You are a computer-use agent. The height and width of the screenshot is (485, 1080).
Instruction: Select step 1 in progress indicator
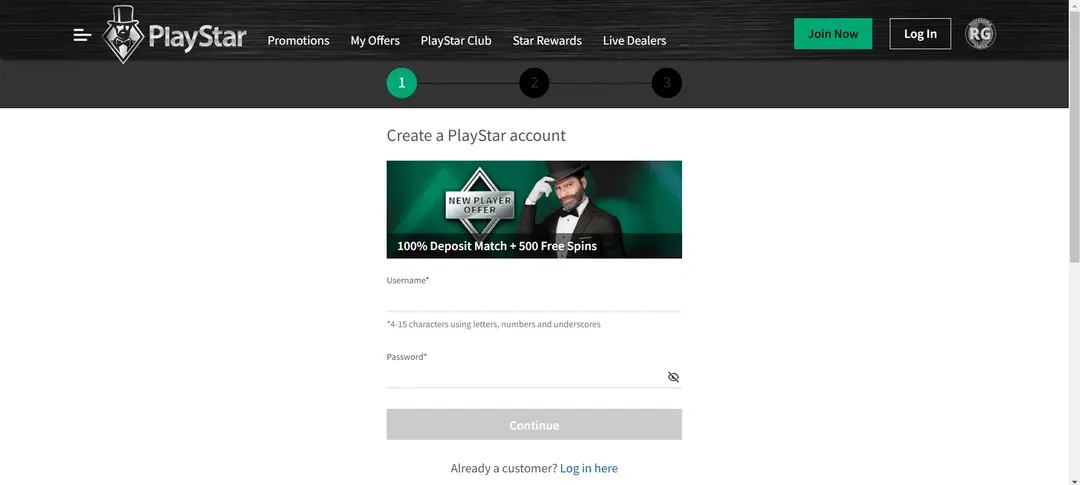(402, 83)
